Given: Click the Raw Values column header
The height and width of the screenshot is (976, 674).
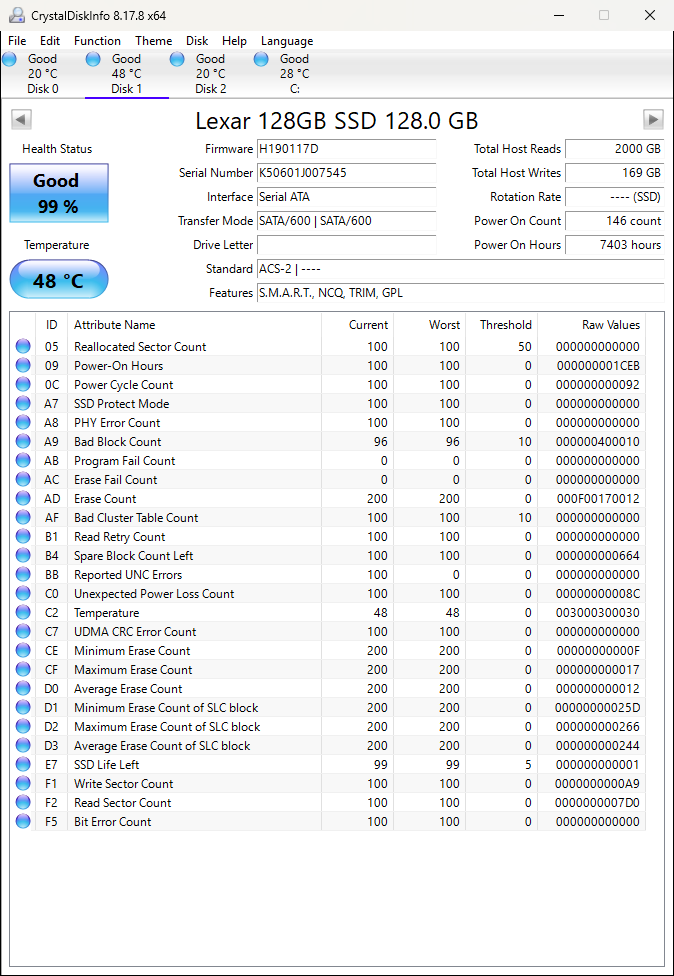Looking at the screenshot, I should pyautogui.click(x=610, y=325).
